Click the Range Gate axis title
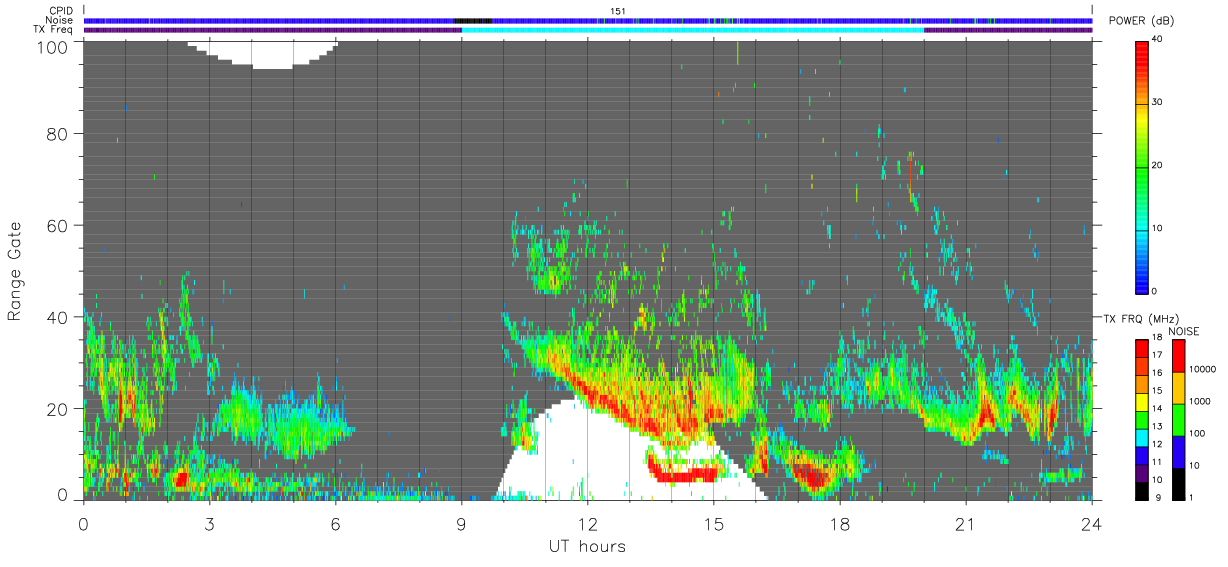 click(x=15, y=271)
